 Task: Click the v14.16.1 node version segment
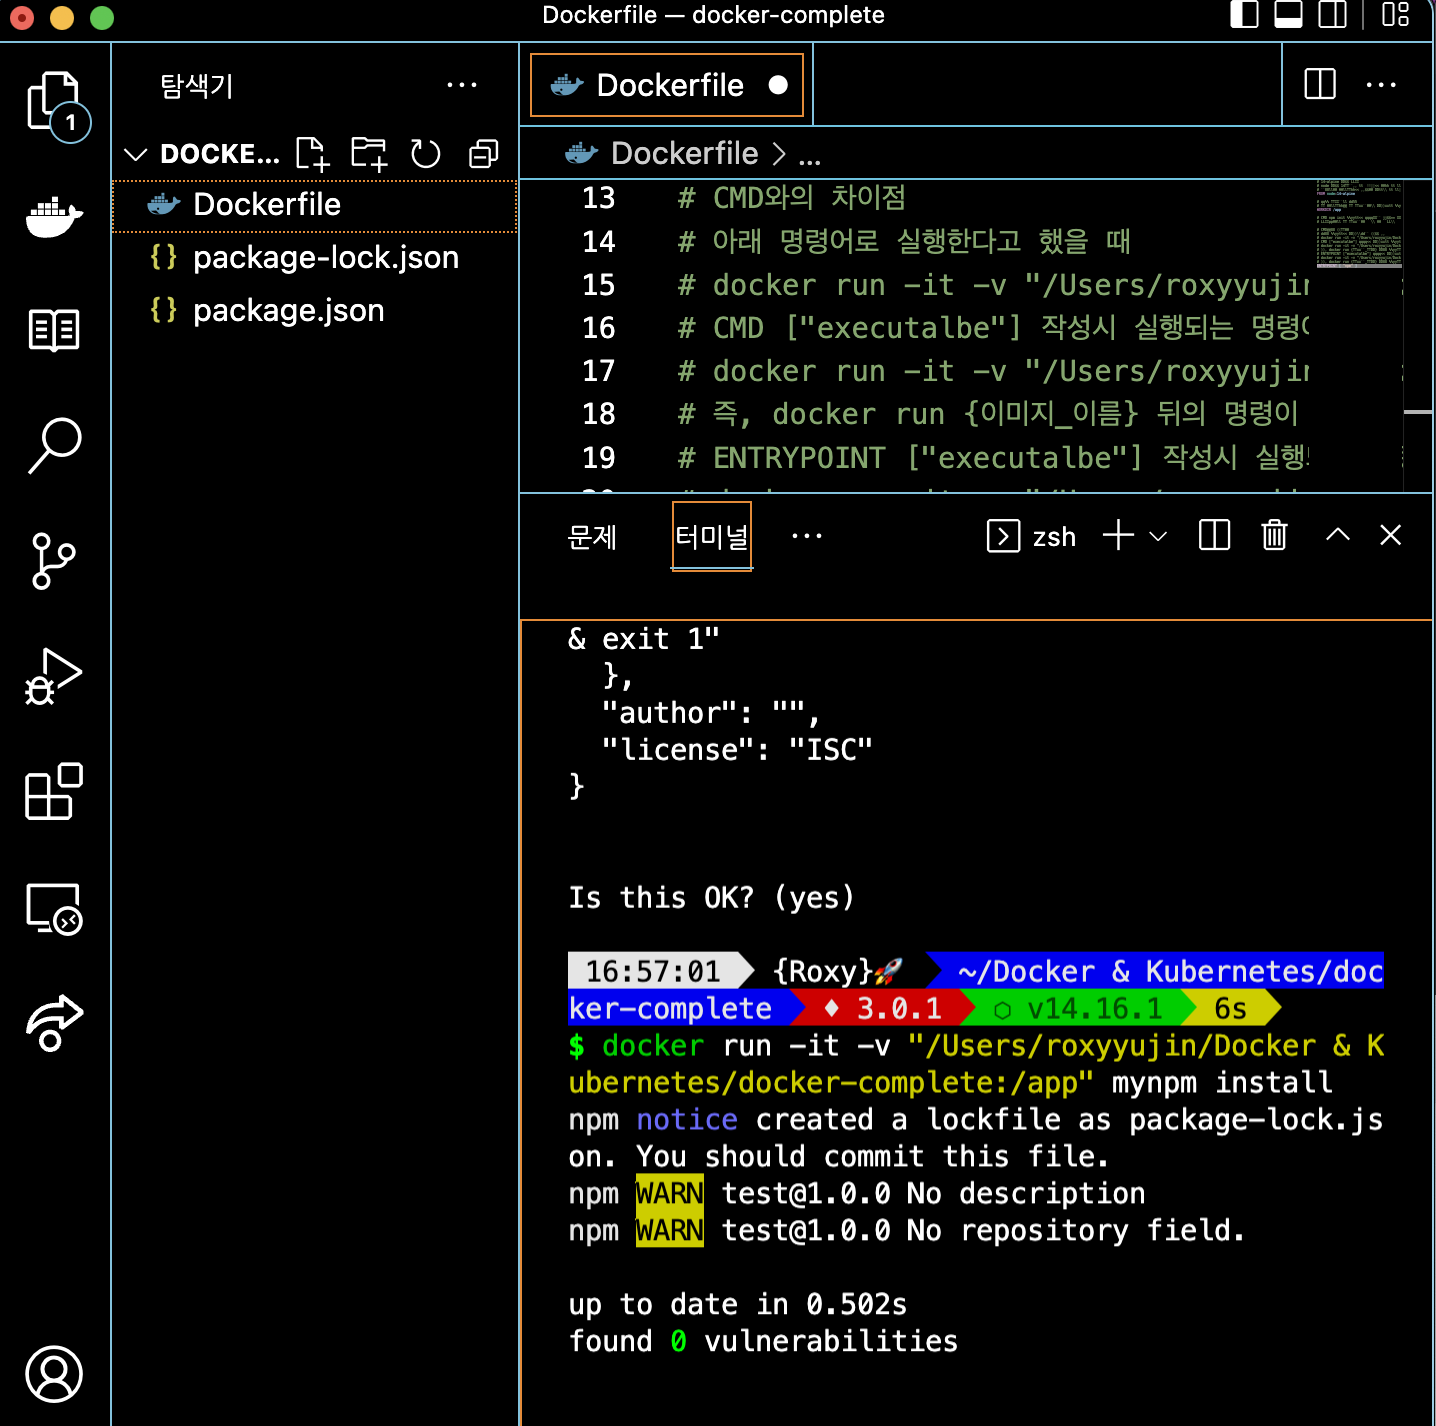click(x=1079, y=1008)
